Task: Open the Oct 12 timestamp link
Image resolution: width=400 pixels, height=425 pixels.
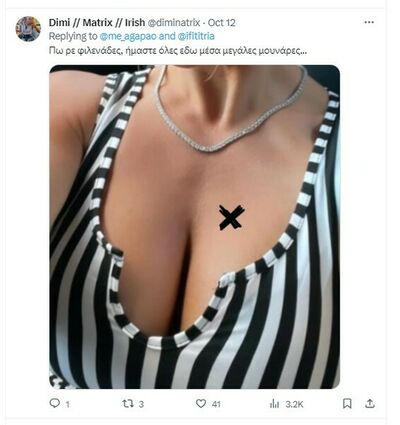Action: (222, 23)
